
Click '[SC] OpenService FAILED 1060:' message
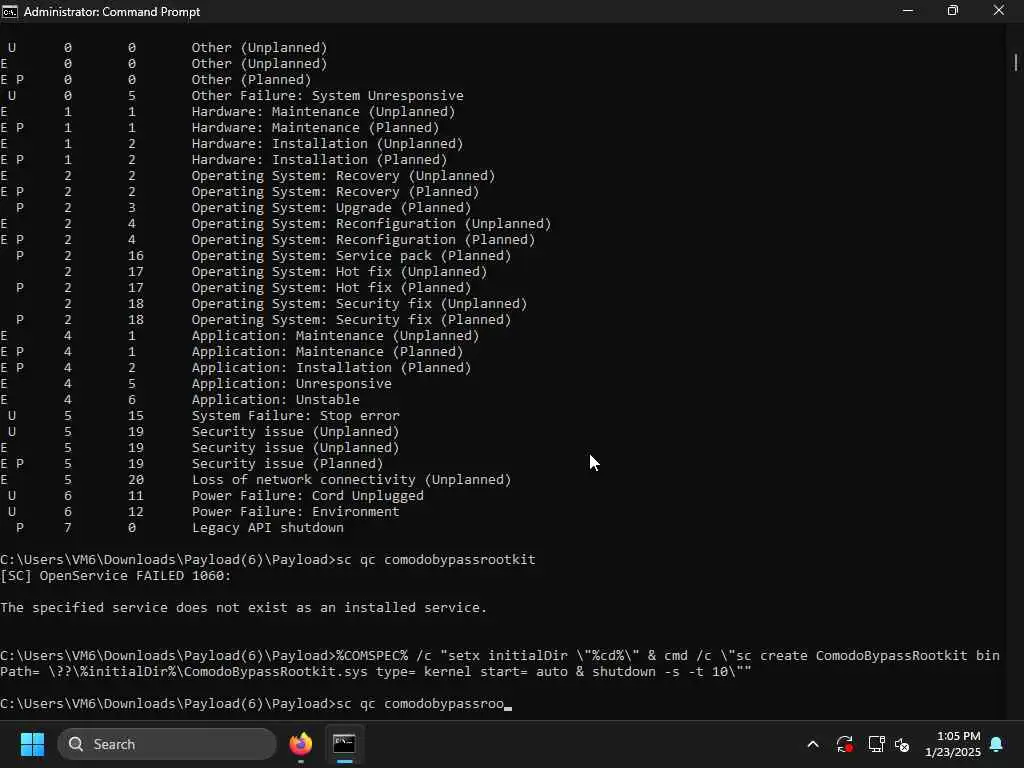(x=116, y=575)
